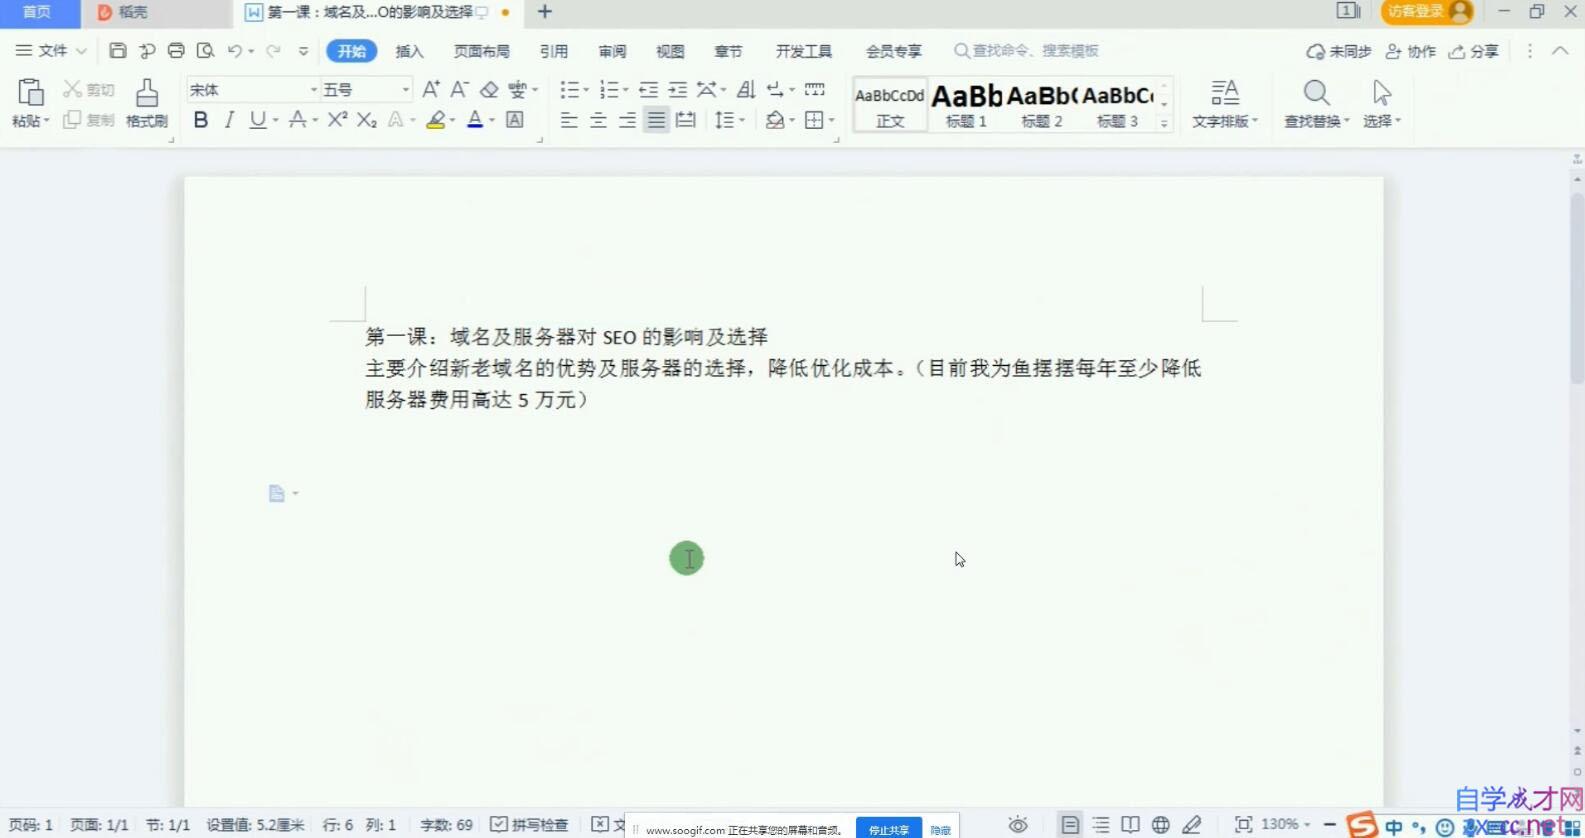The width and height of the screenshot is (1585, 838).
Task: Apply Subscript formatting
Action: click(367, 120)
